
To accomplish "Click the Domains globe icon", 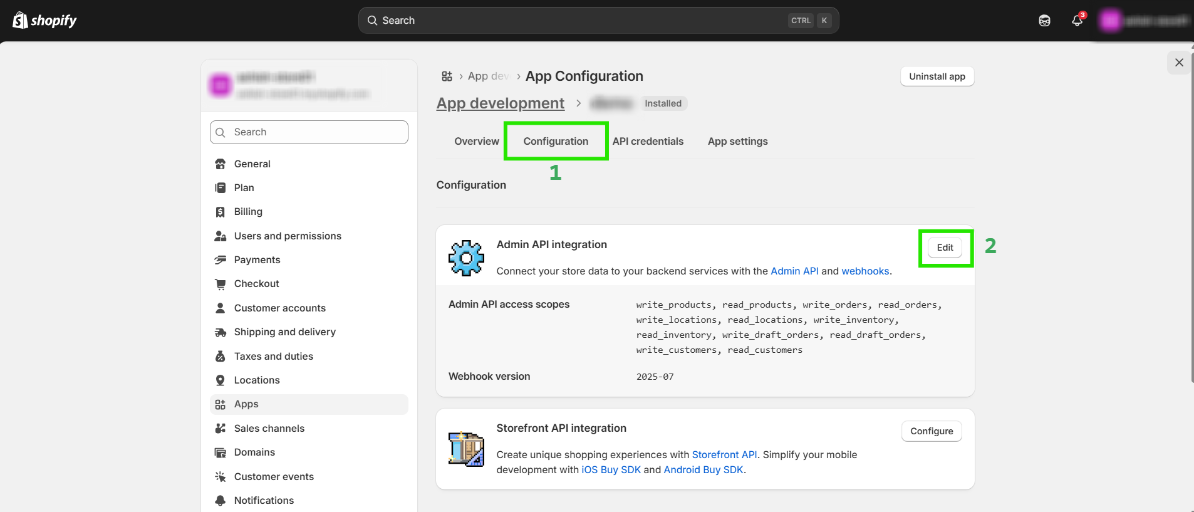I will [x=220, y=452].
